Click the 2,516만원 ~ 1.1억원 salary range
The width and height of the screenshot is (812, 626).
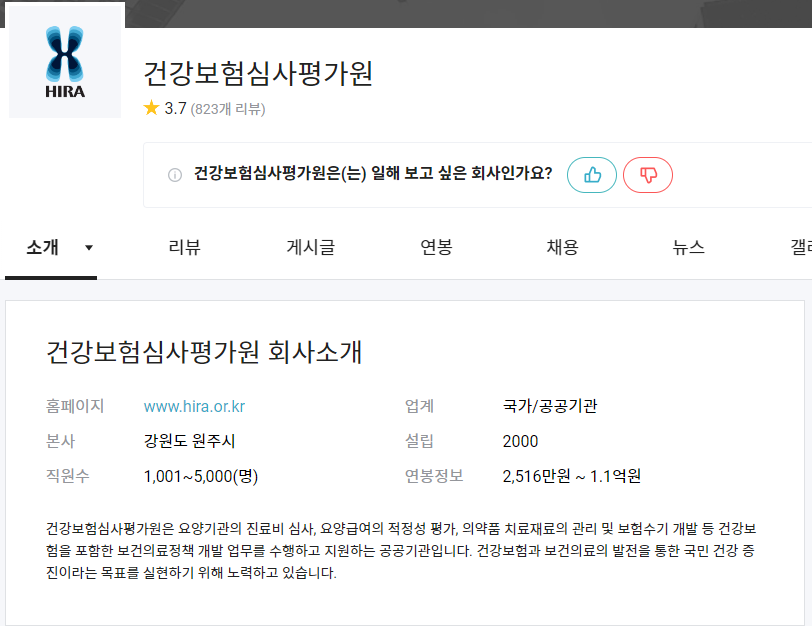coord(572,476)
